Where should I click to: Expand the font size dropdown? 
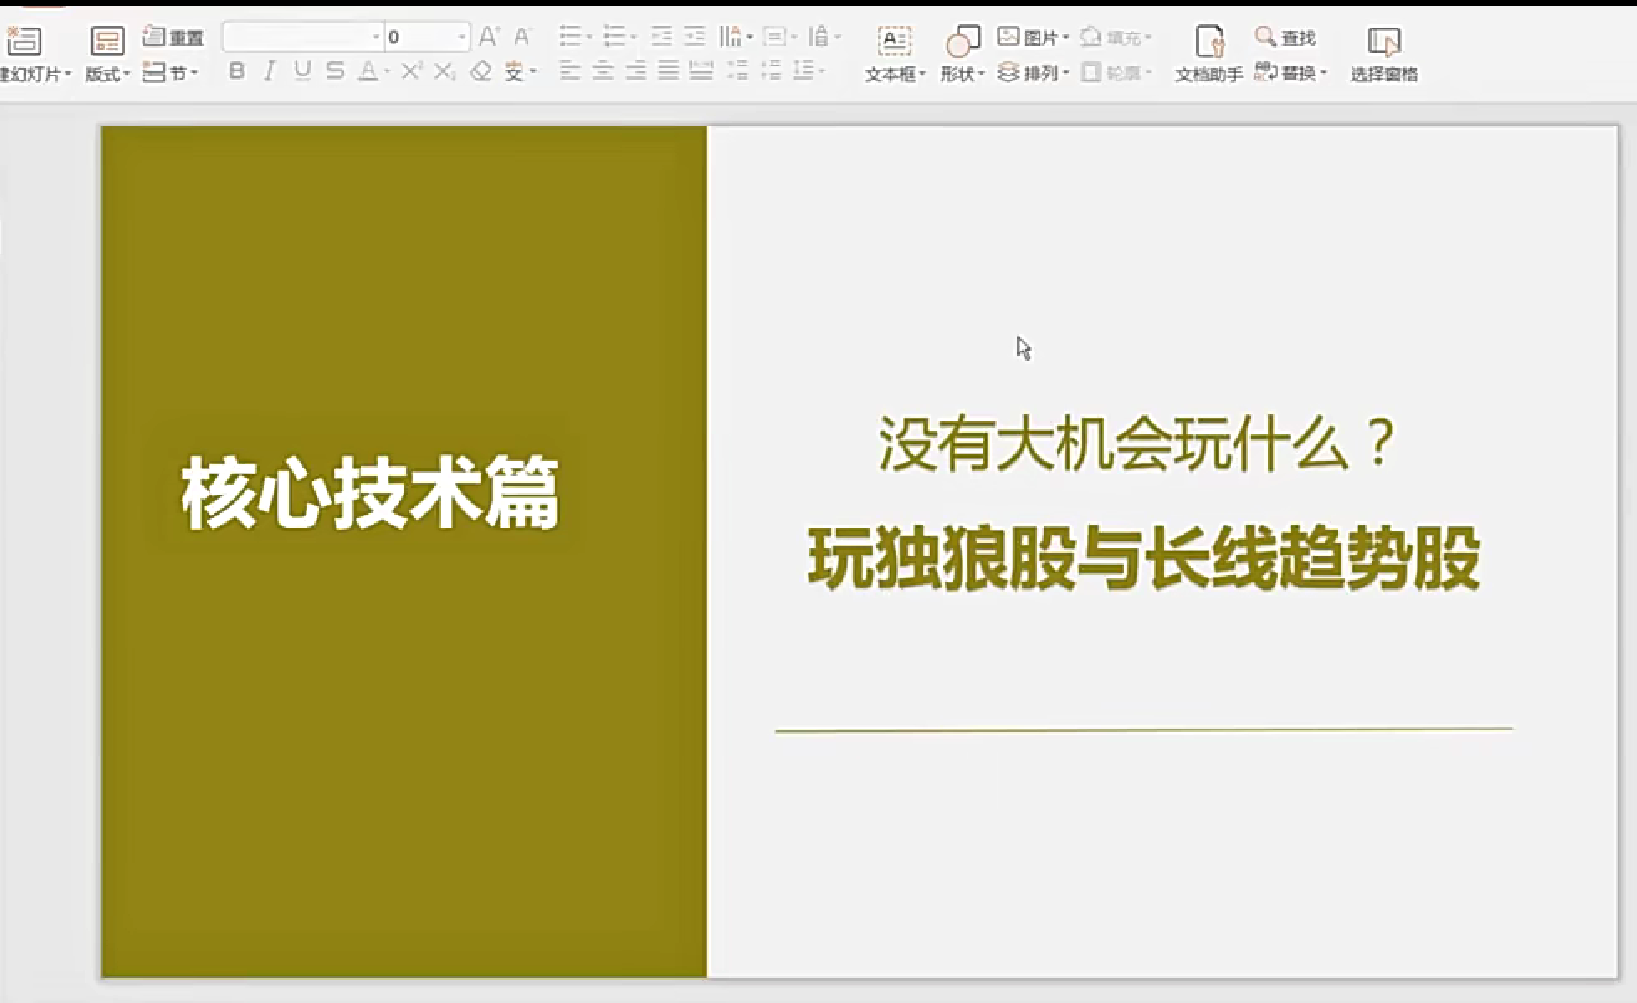pyautogui.click(x=461, y=37)
